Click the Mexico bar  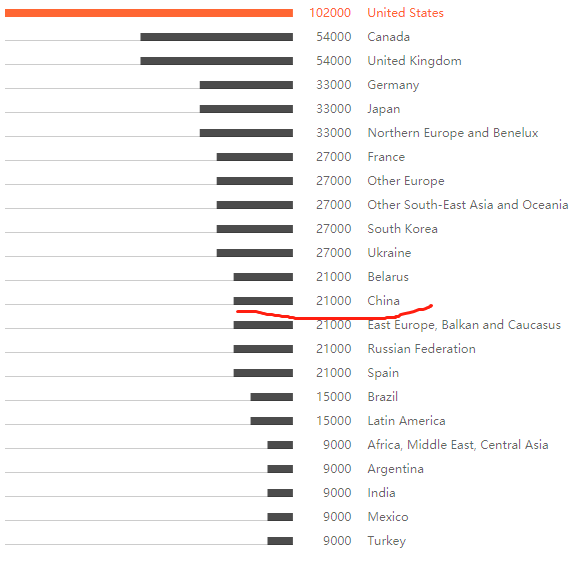pyautogui.click(x=280, y=517)
